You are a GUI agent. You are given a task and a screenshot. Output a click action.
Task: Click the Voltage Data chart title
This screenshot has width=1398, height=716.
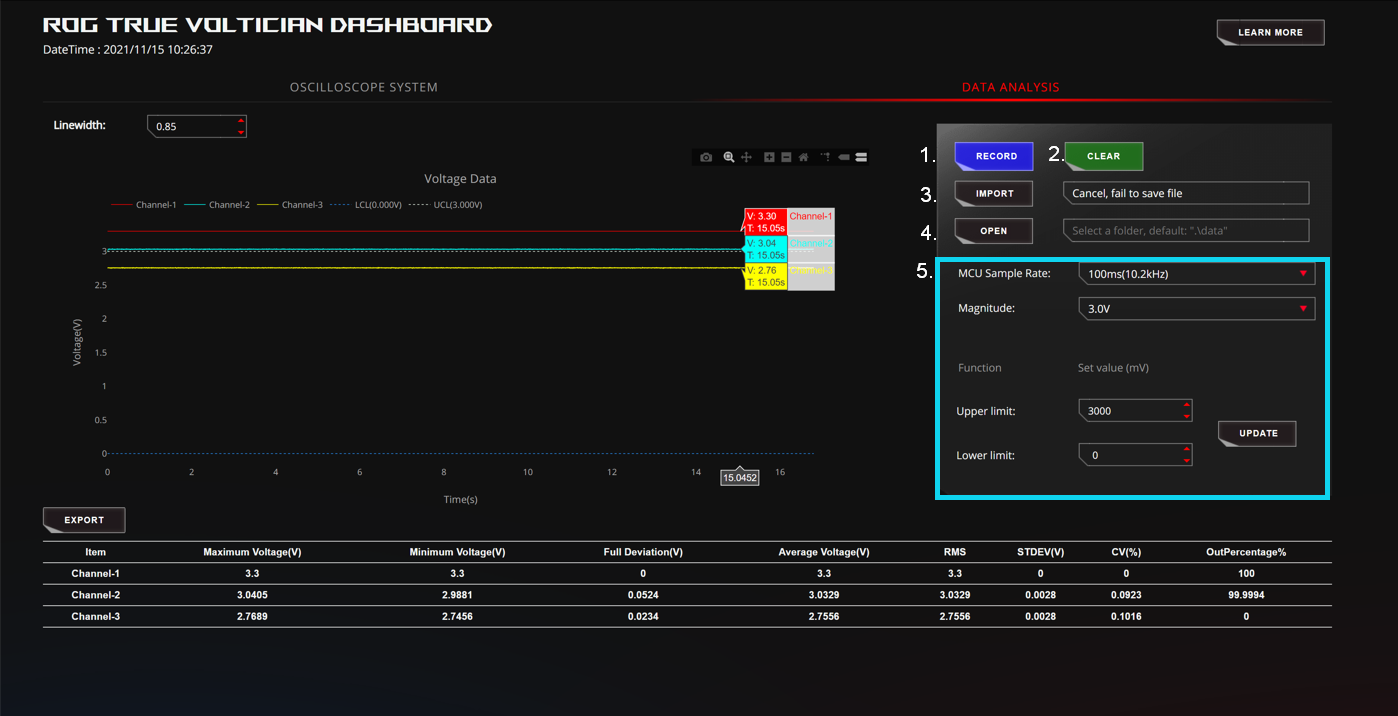tap(460, 179)
